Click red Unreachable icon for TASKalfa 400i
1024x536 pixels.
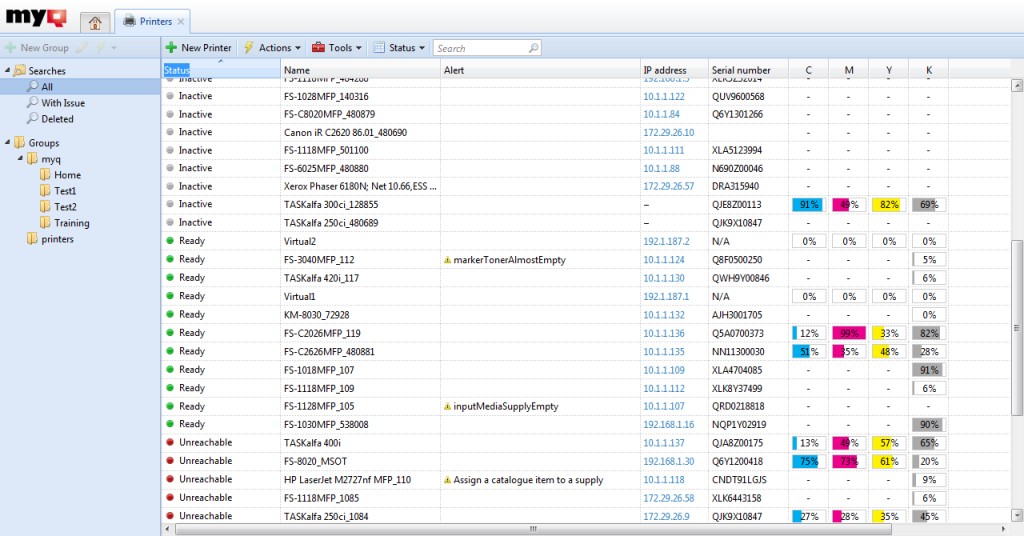coord(170,442)
